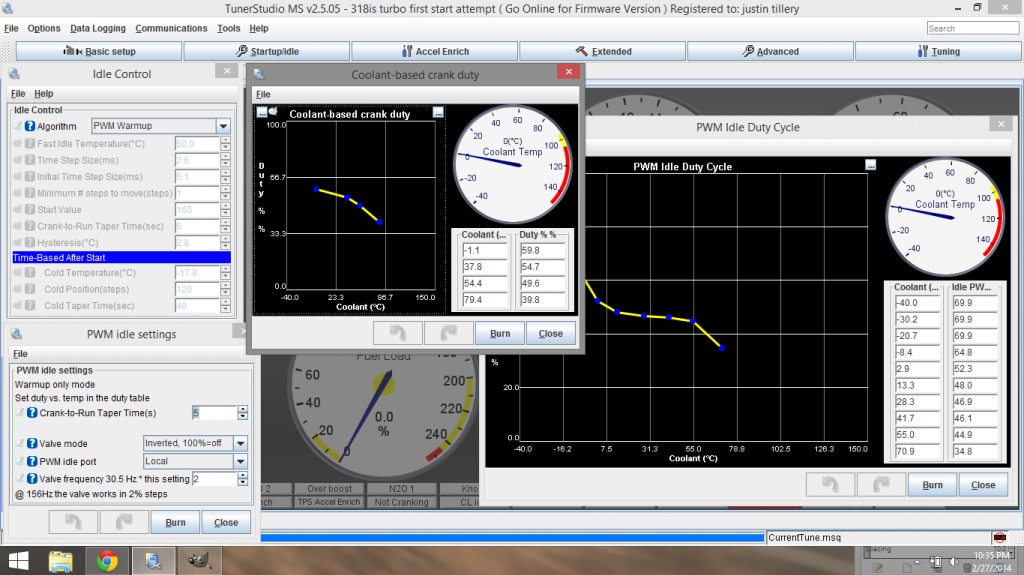Open the crank duty graph top-right options icon
Screen dimensions: 1024x575
438,113
